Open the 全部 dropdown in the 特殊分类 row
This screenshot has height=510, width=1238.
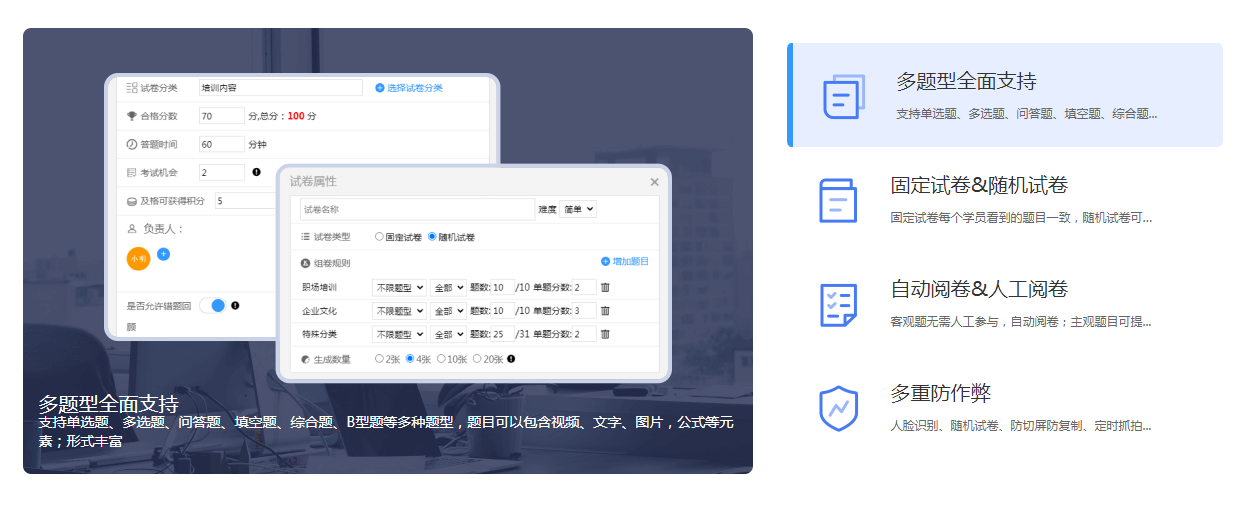tap(448, 335)
